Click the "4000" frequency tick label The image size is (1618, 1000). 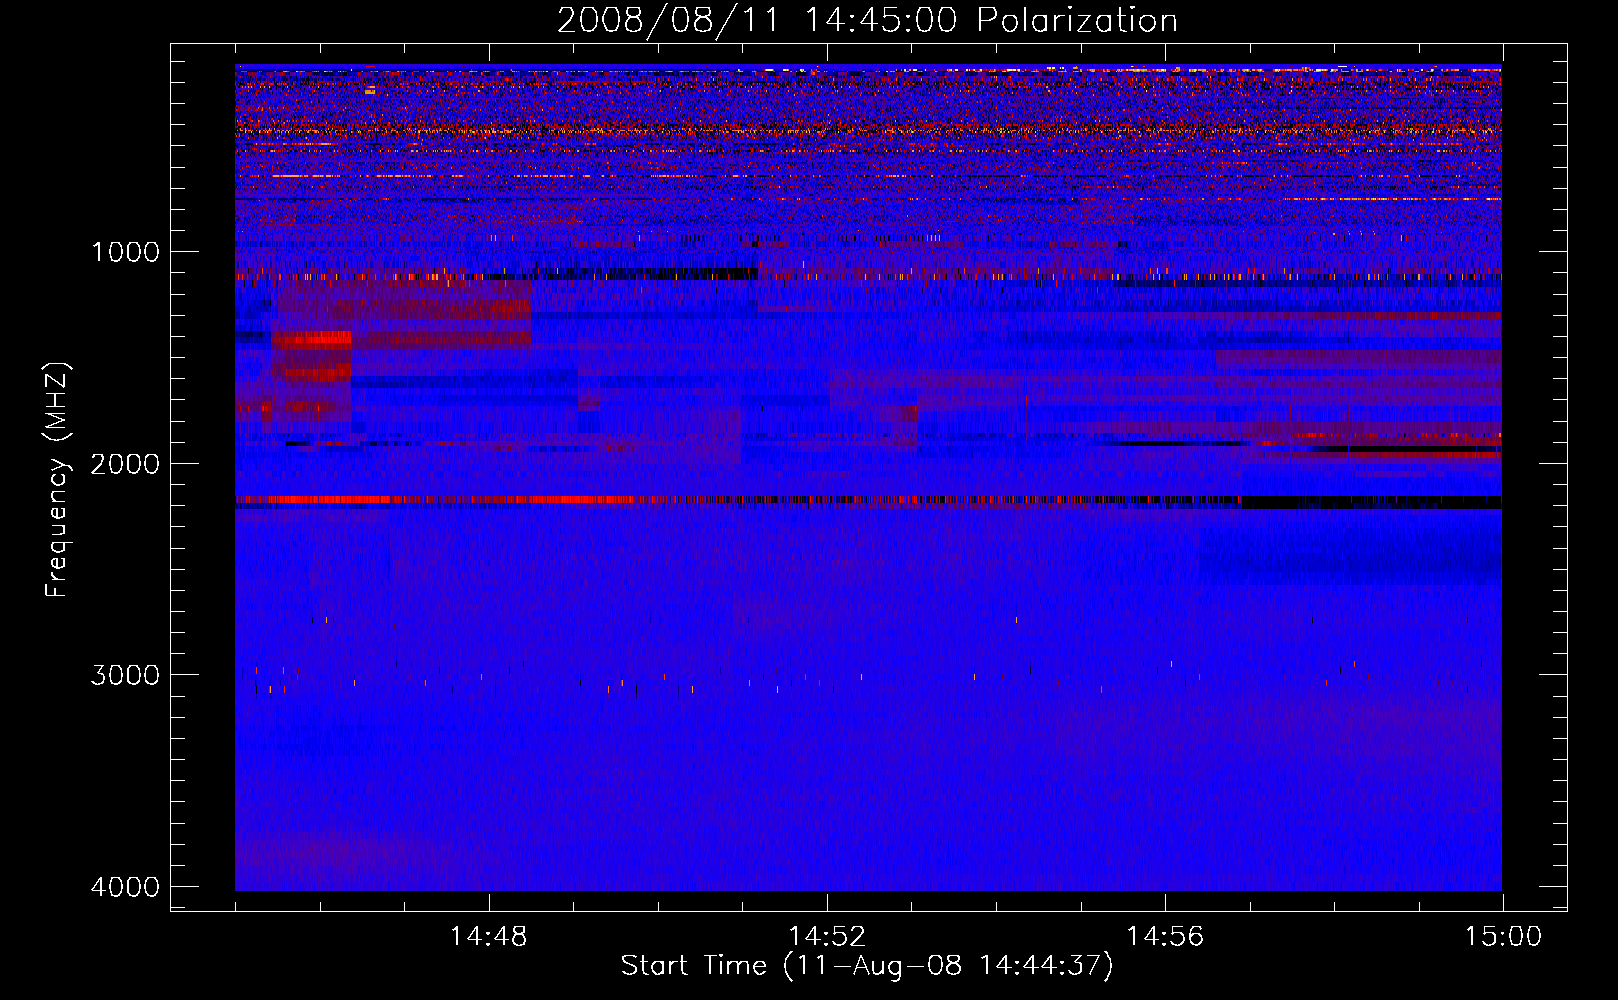125,887
